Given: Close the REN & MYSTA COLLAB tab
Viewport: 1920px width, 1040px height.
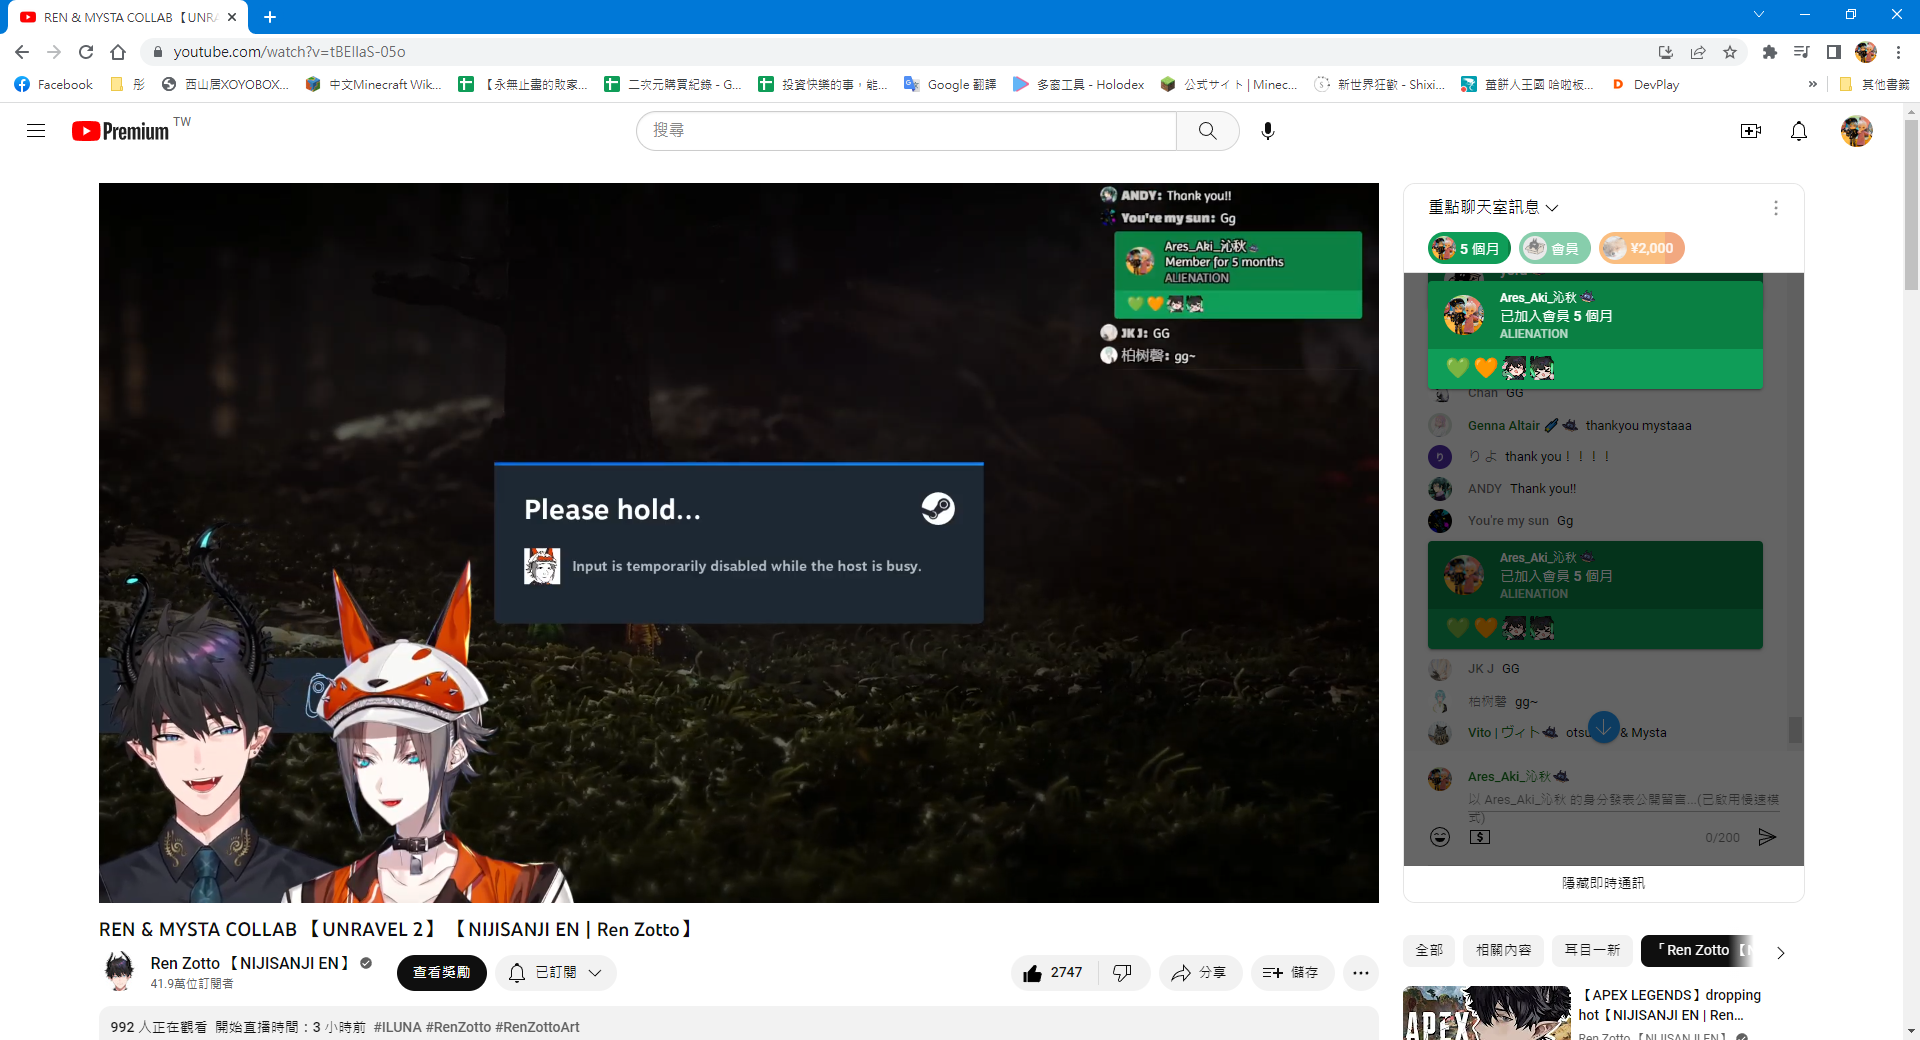Looking at the screenshot, I should tap(232, 17).
